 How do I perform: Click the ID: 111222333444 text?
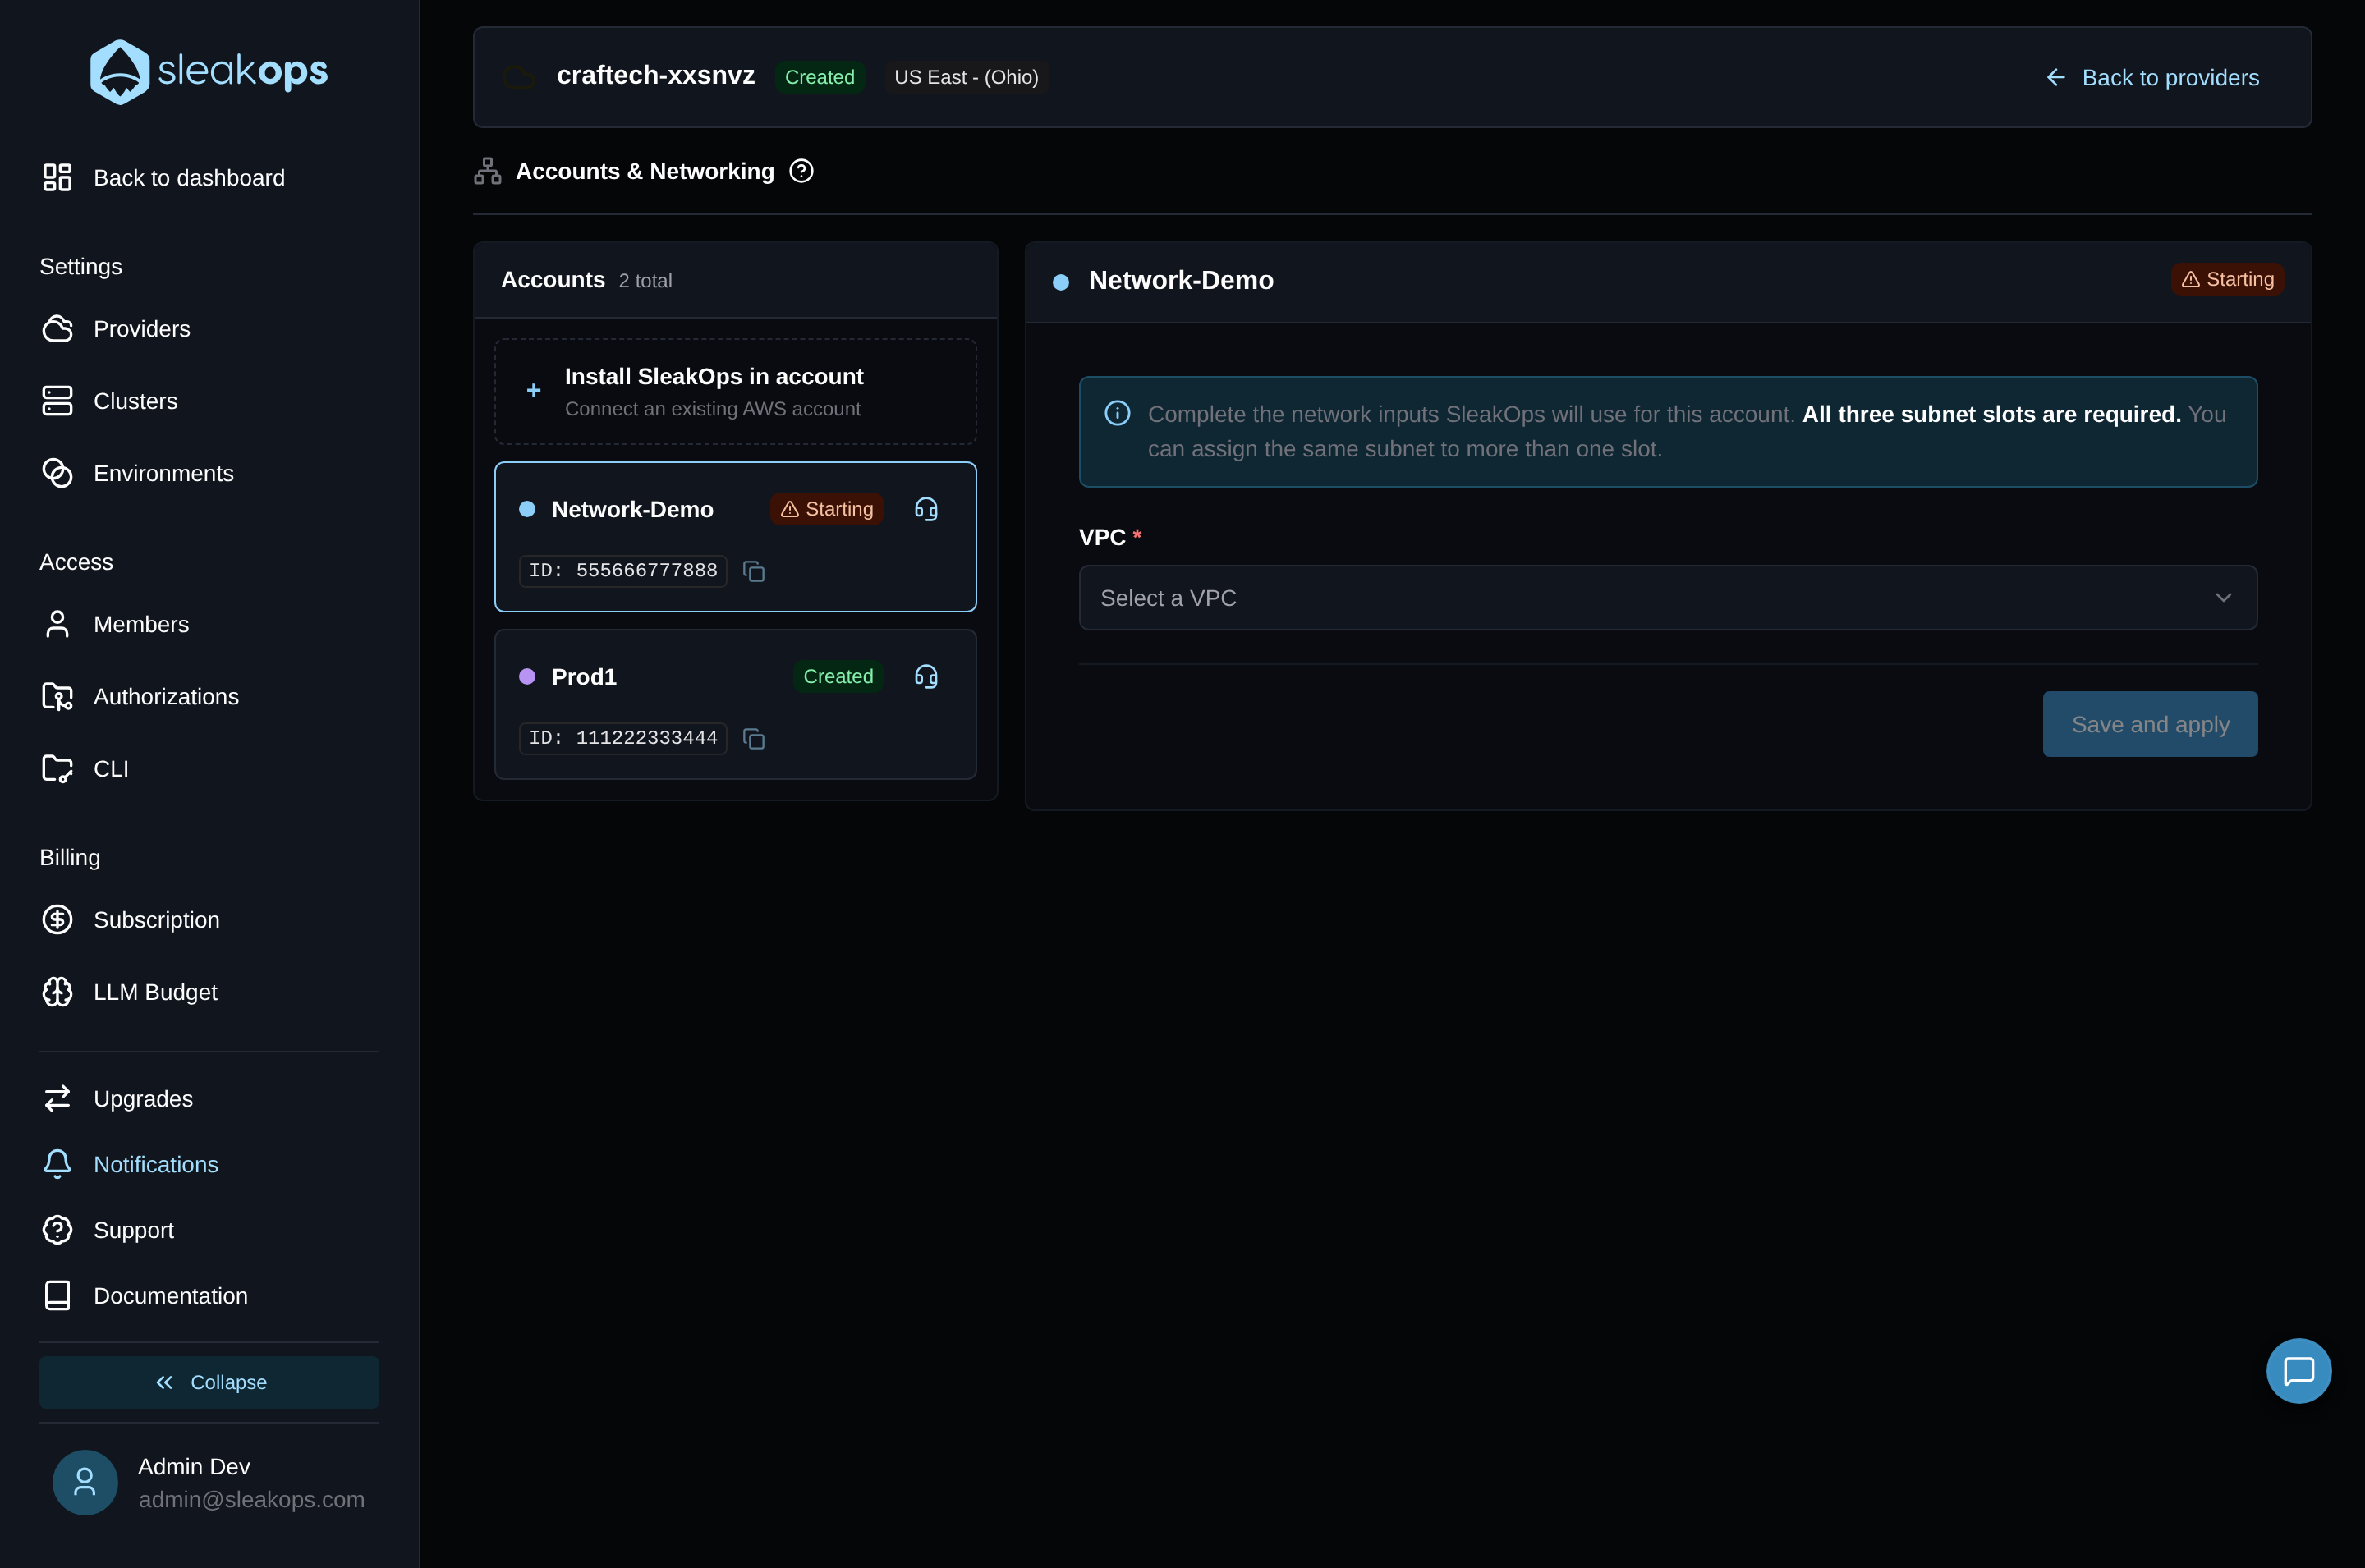pyautogui.click(x=623, y=739)
